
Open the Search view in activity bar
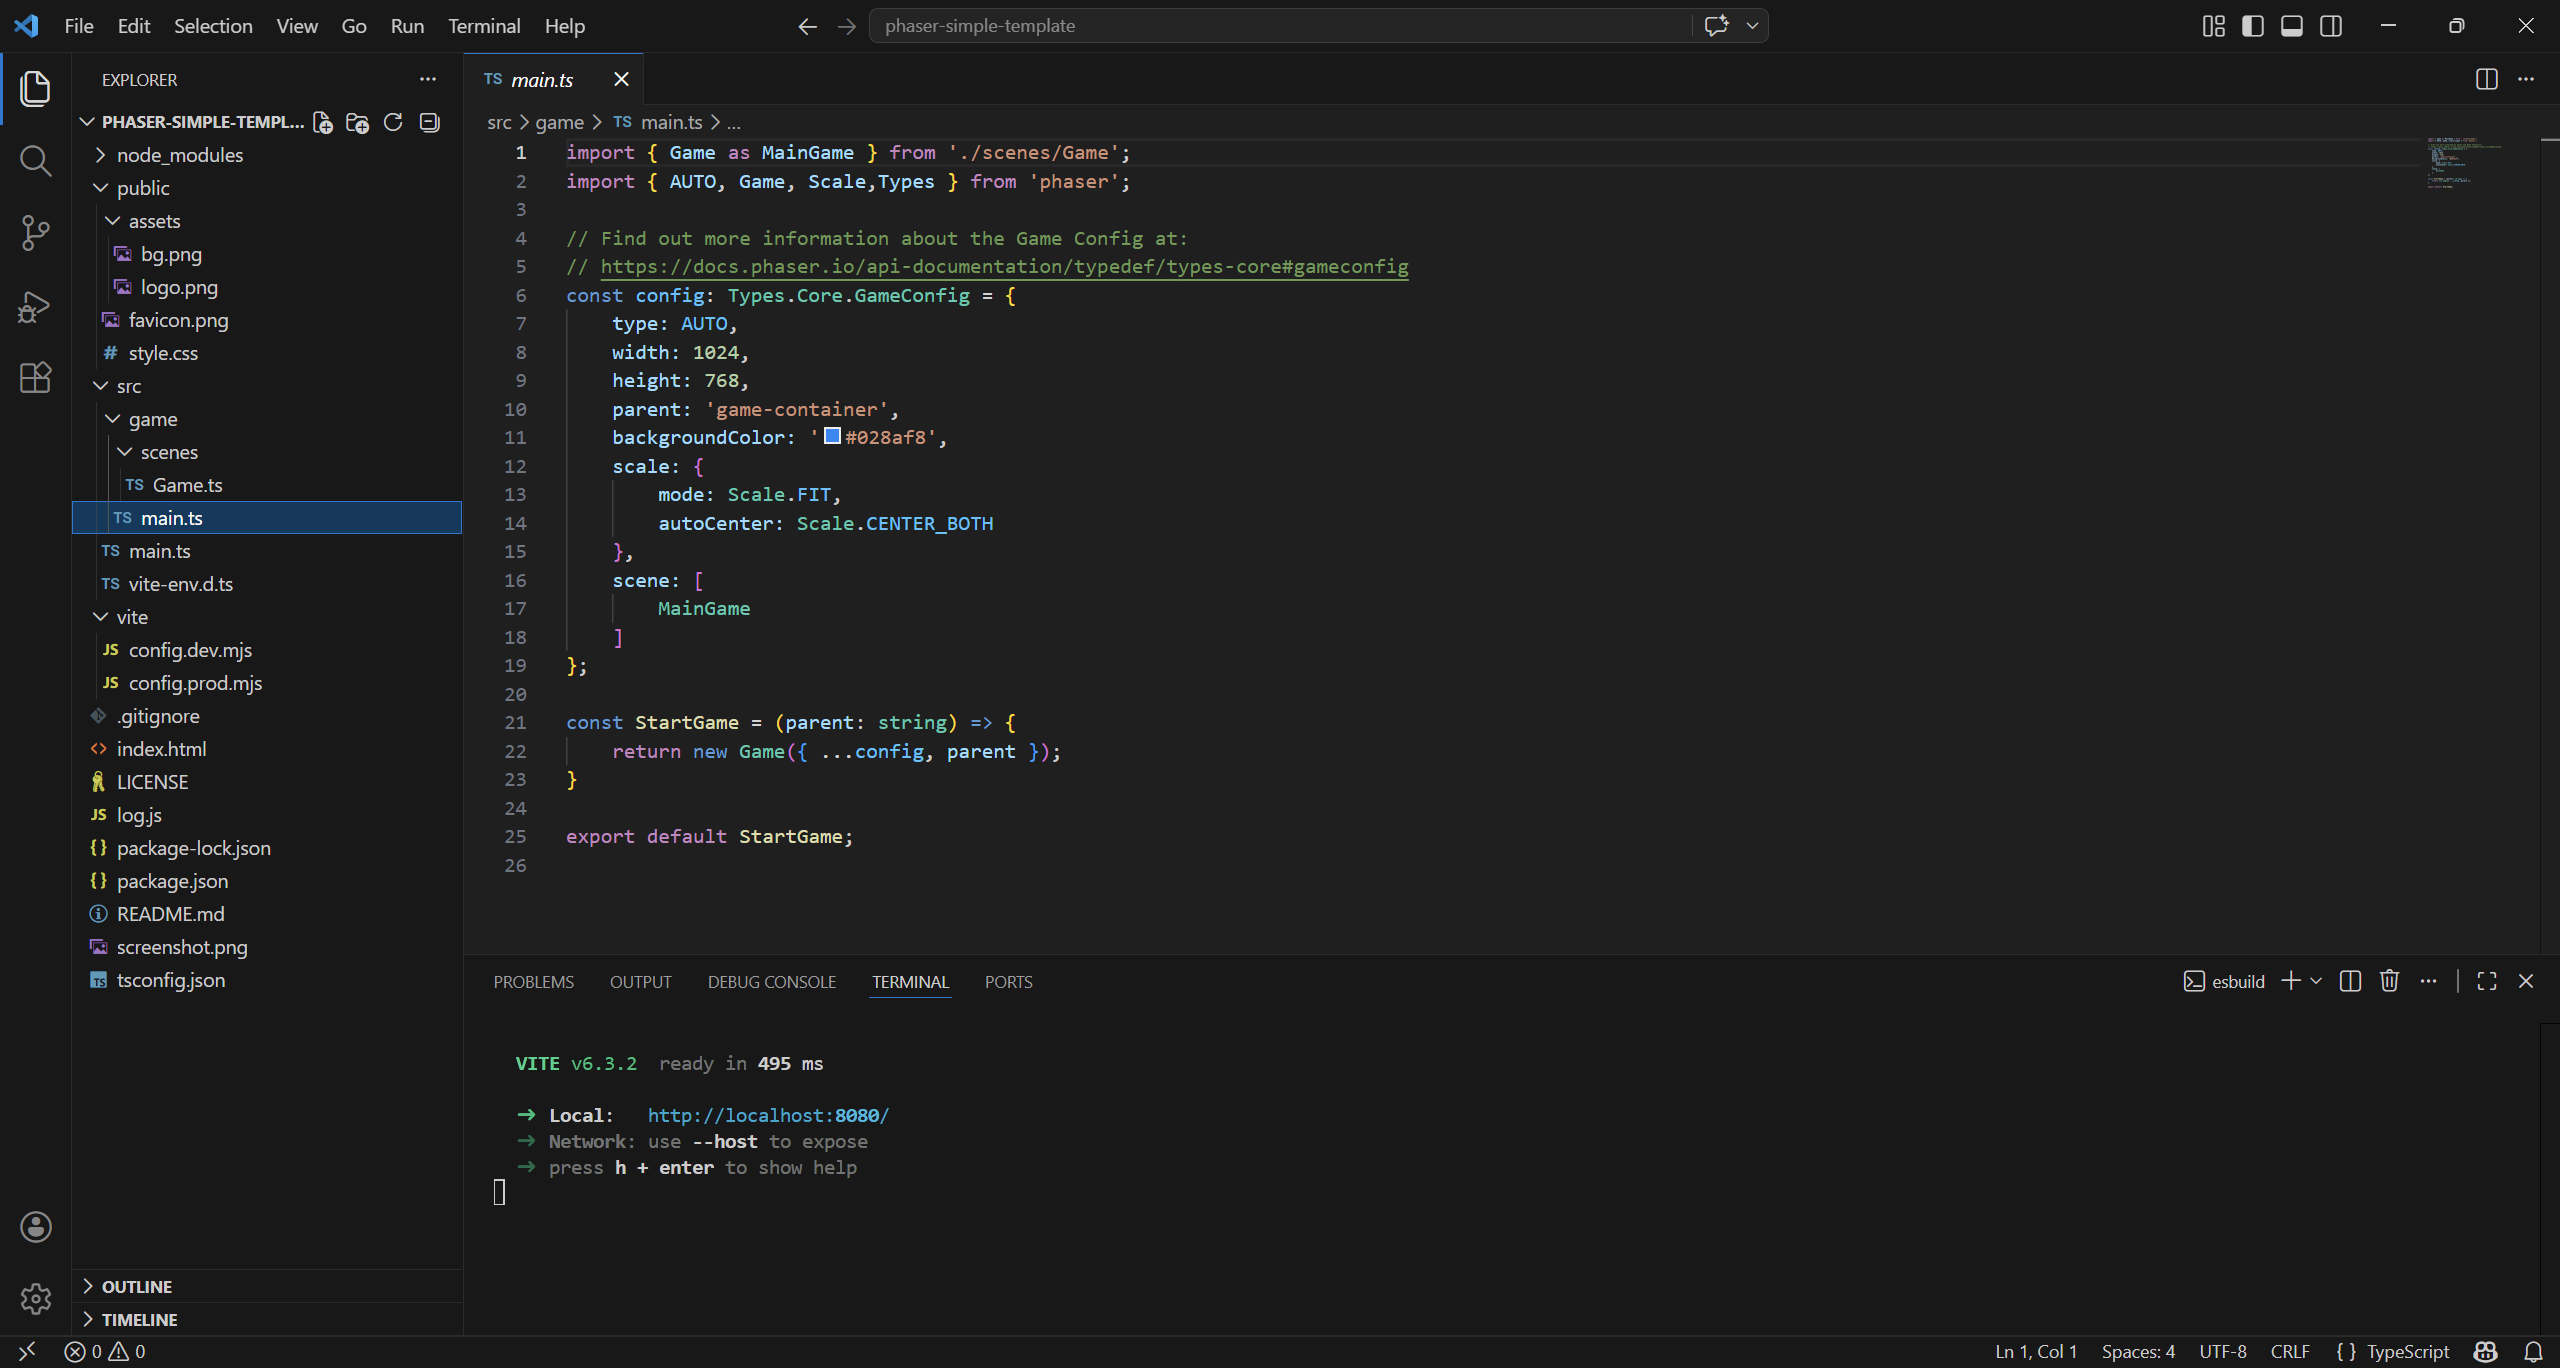tap(35, 160)
